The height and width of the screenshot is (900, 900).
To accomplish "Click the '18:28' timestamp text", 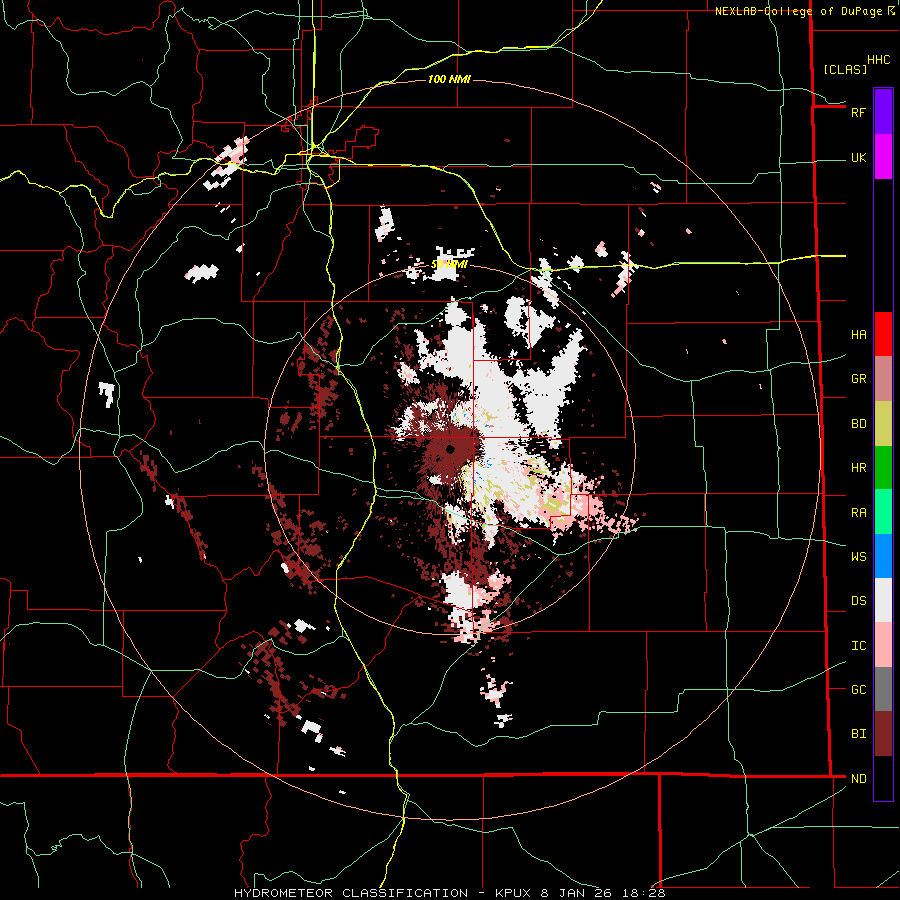I will pyautogui.click(x=642, y=893).
